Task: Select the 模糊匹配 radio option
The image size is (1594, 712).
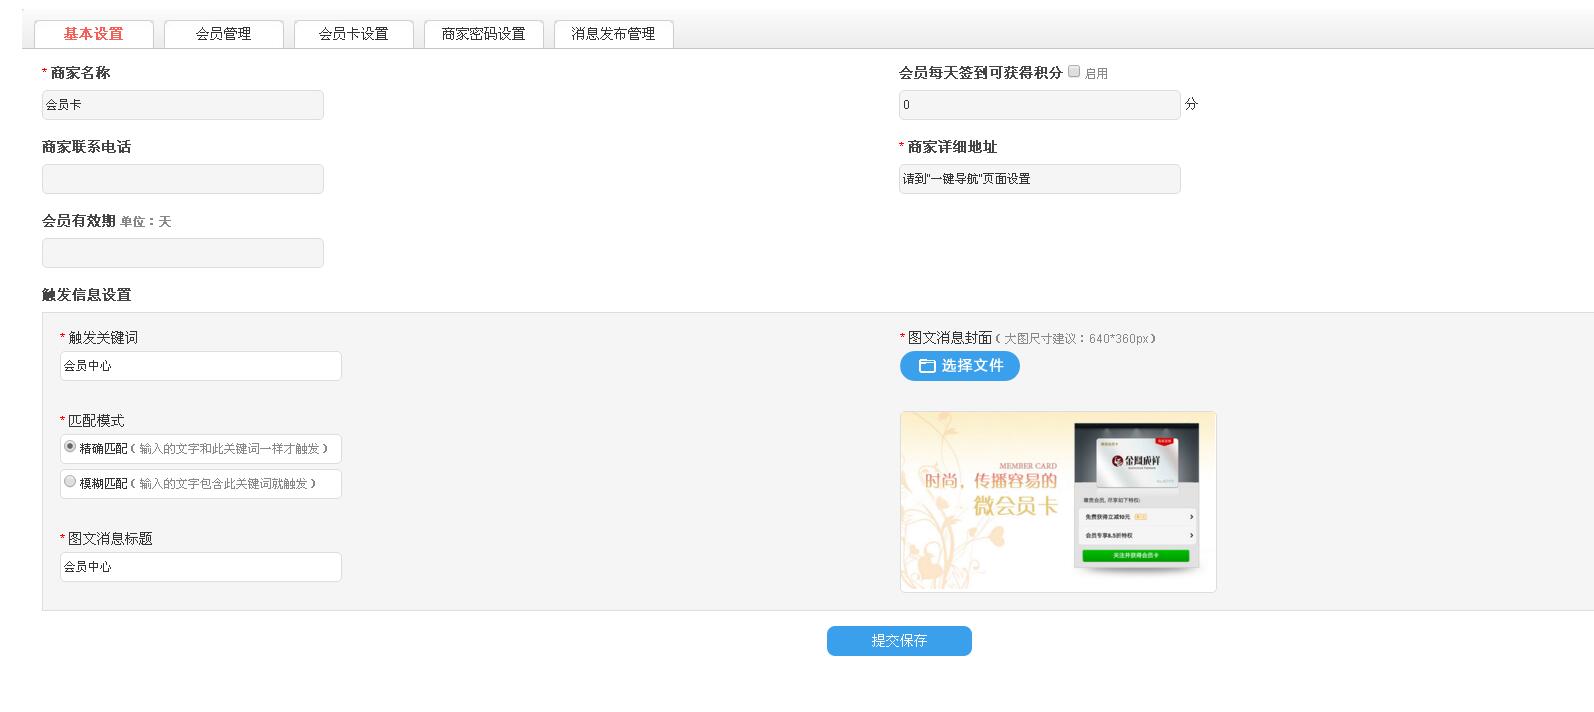Action: click(70, 482)
